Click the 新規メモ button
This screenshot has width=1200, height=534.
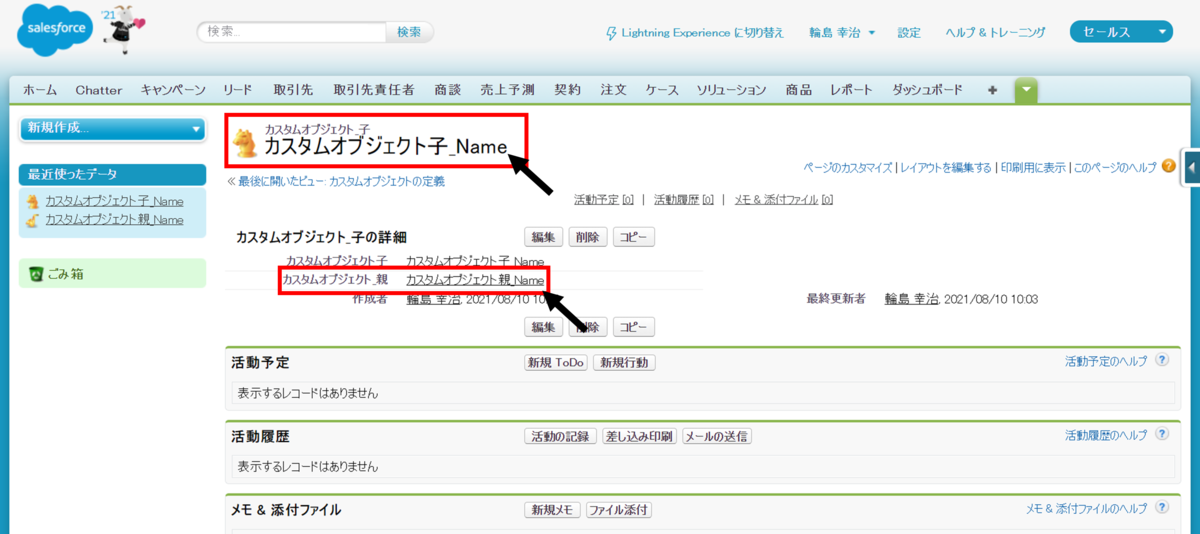pos(552,510)
